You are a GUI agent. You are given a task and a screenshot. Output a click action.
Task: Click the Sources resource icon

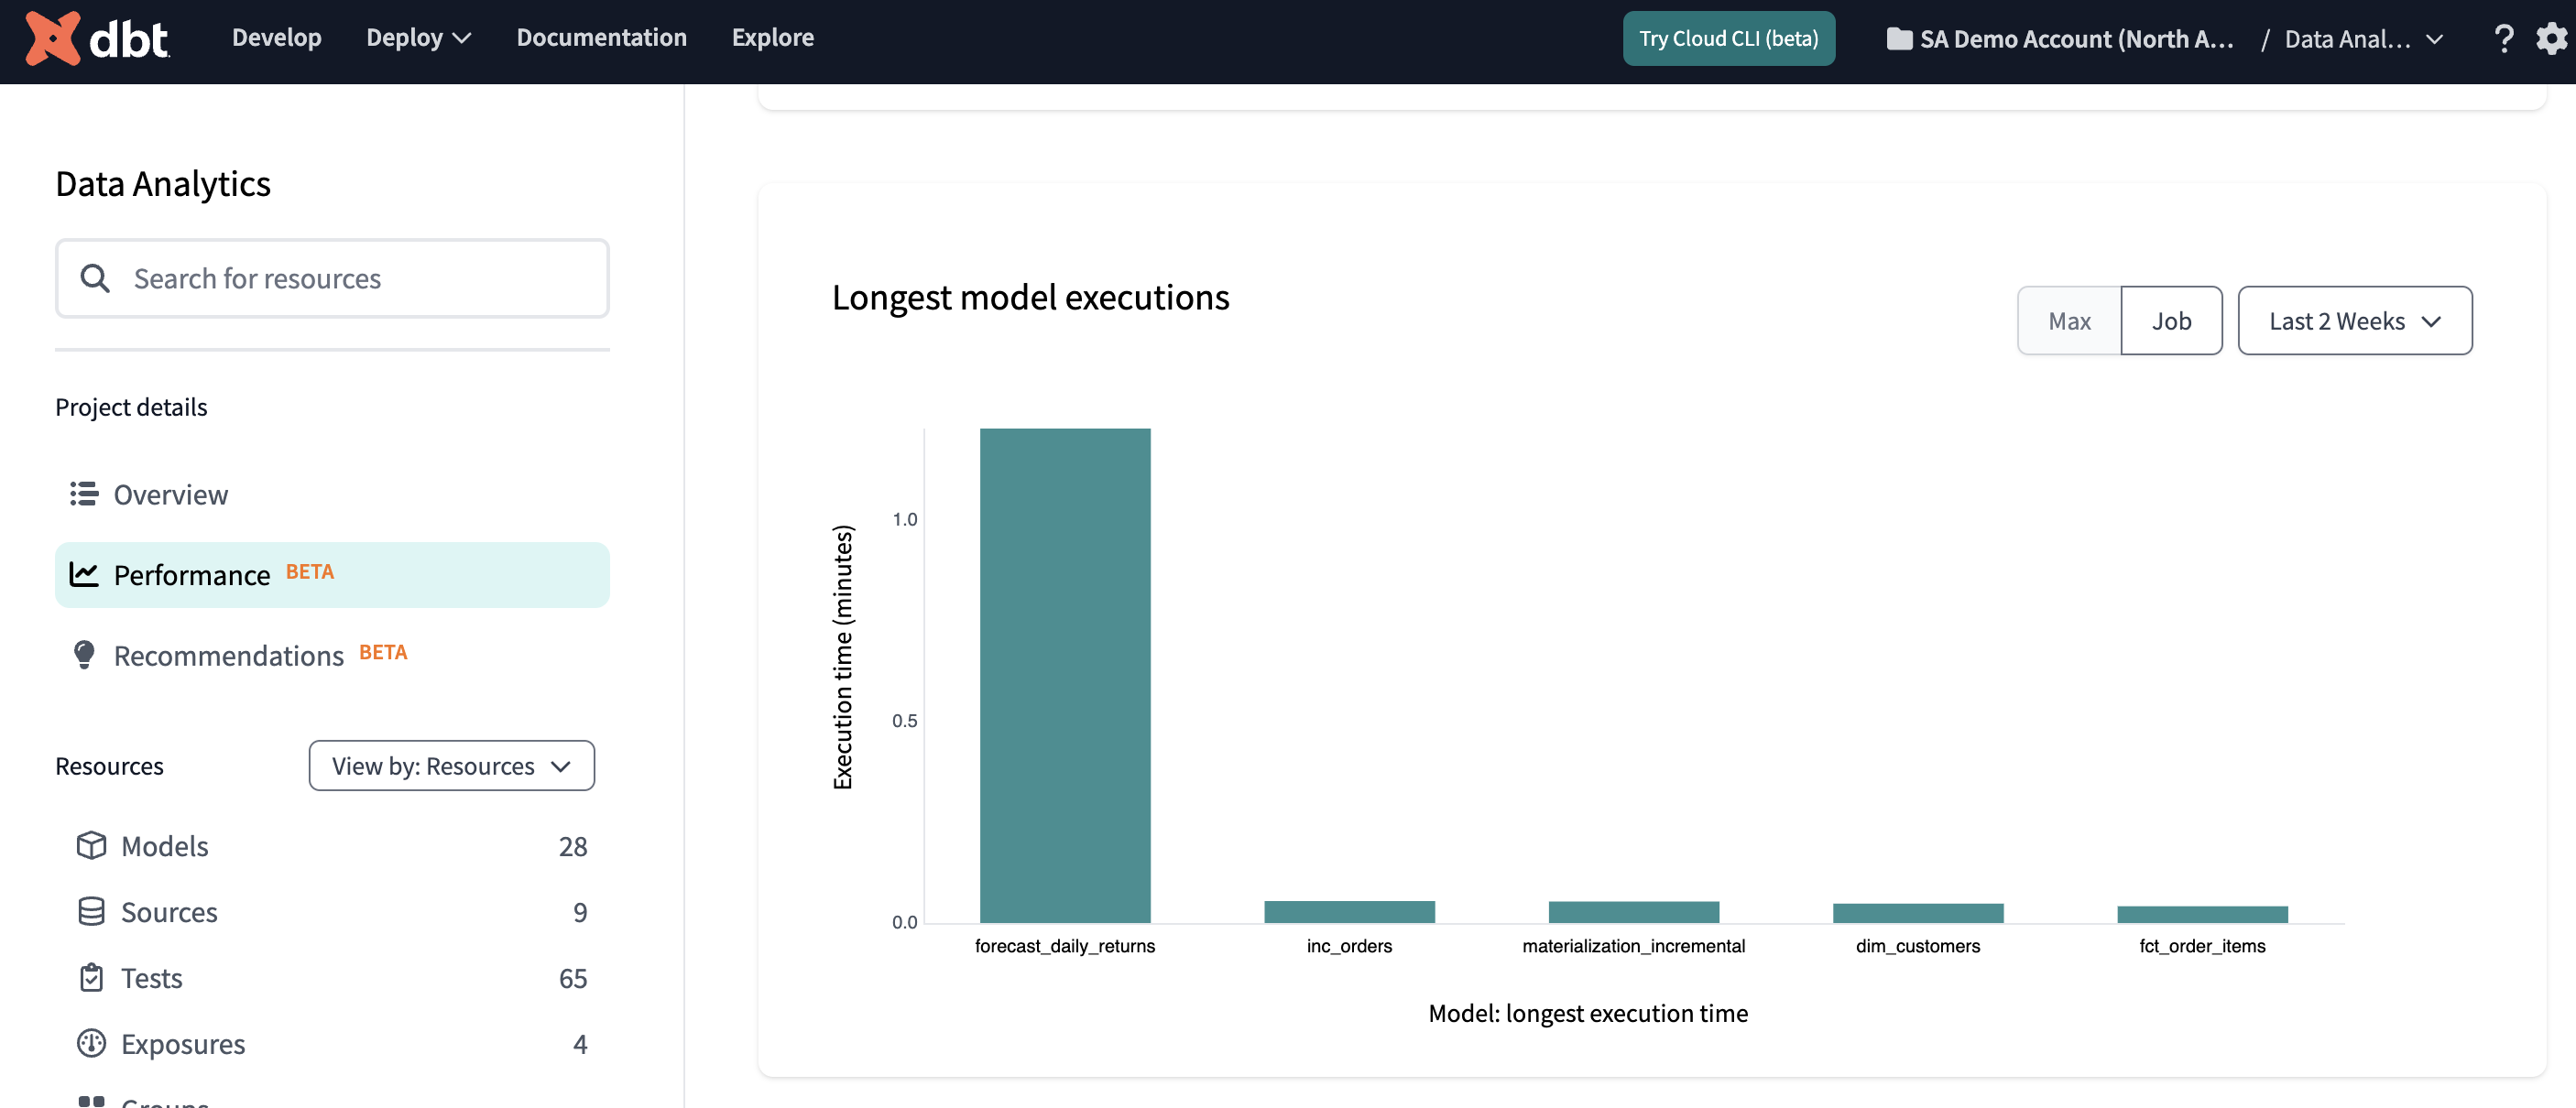[x=91, y=909]
